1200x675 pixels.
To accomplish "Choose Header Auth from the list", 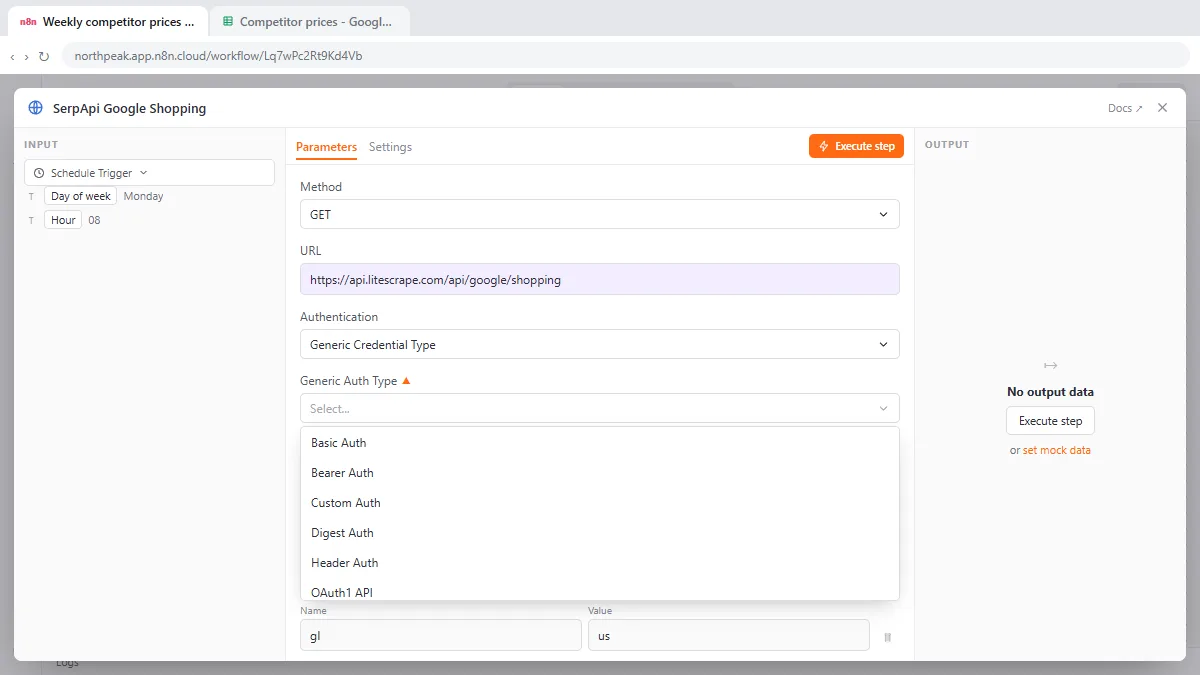I will tap(600, 563).
